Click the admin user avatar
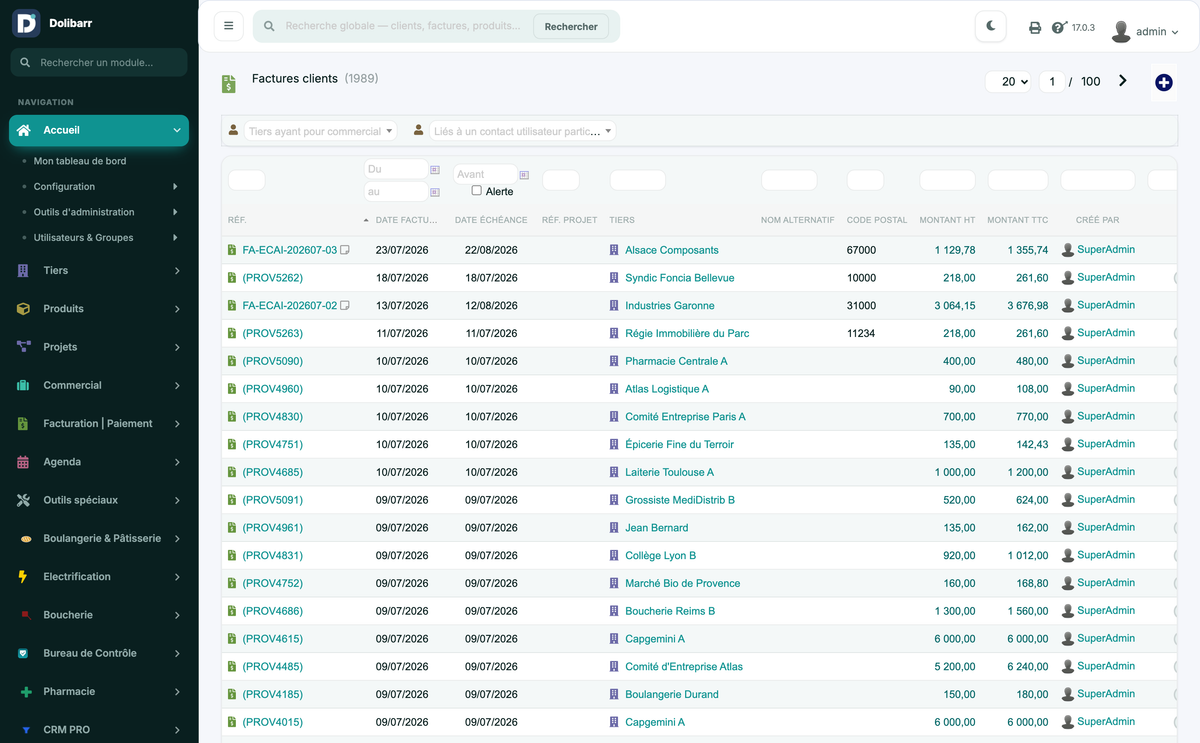 pos(1121,31)
